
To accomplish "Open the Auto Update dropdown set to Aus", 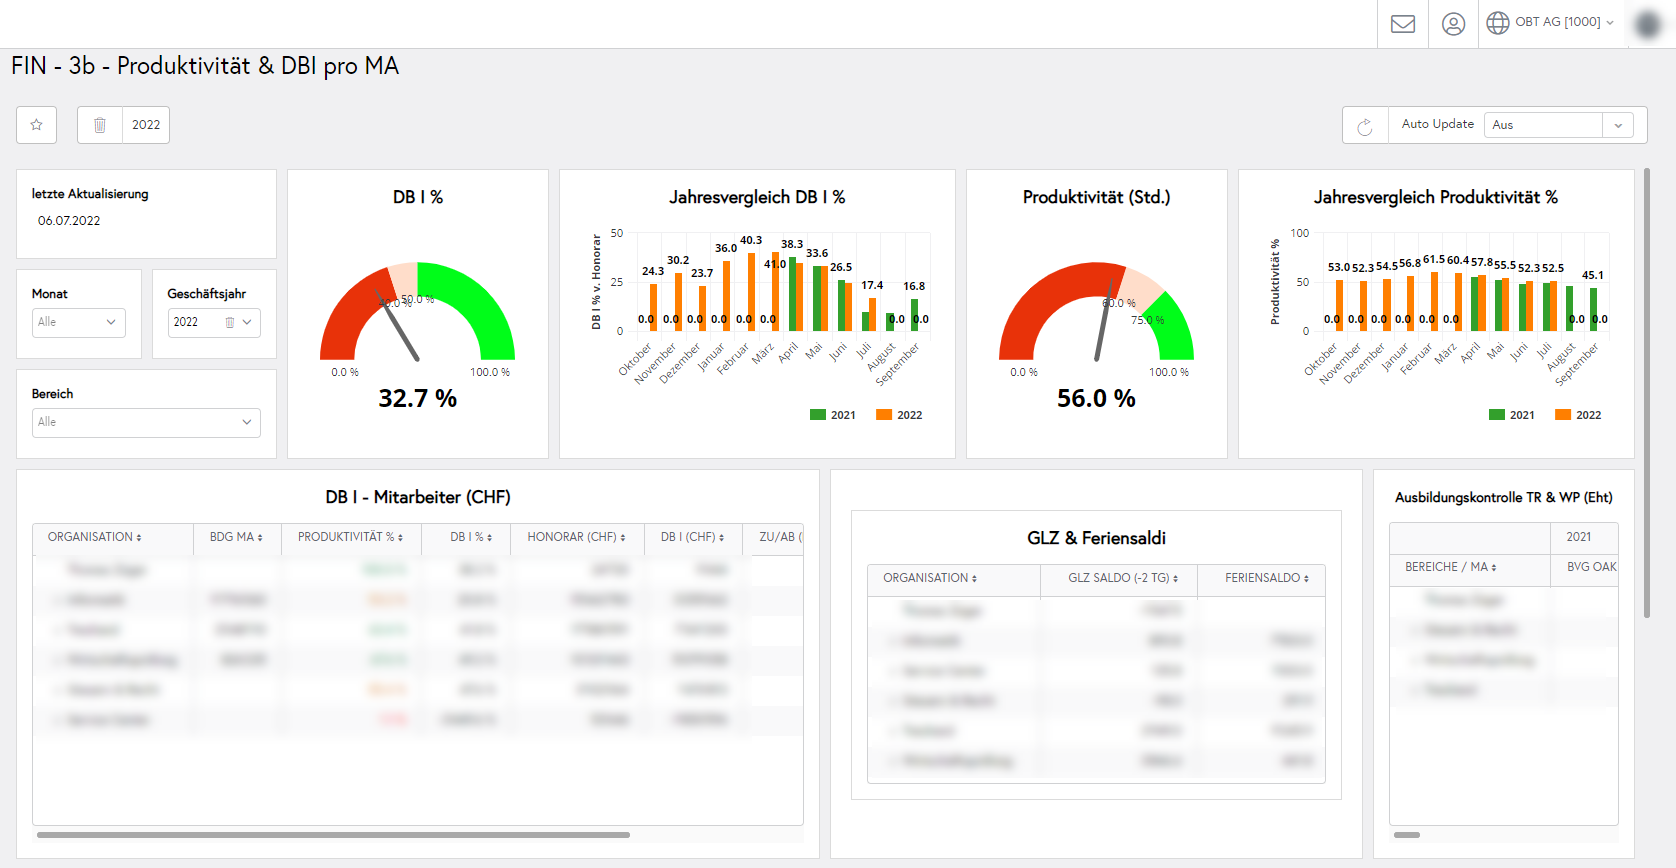I will point(1558,125).
